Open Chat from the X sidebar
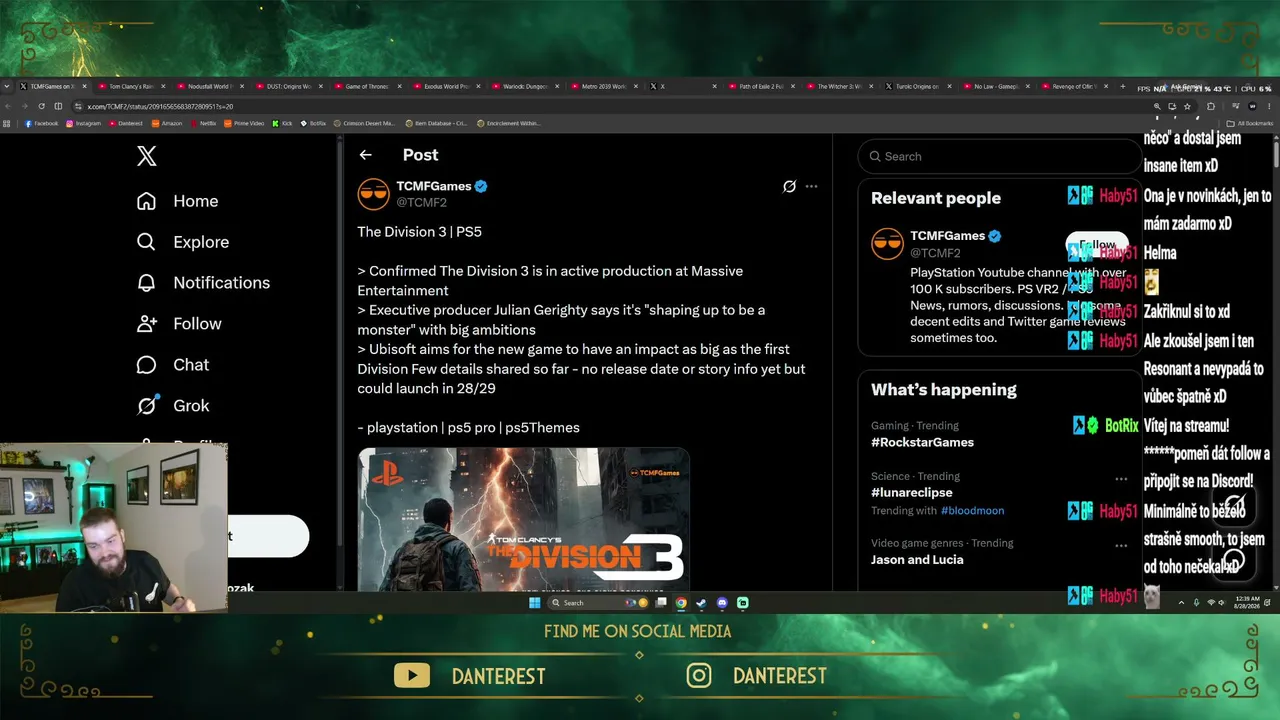 tap(172, 365)
